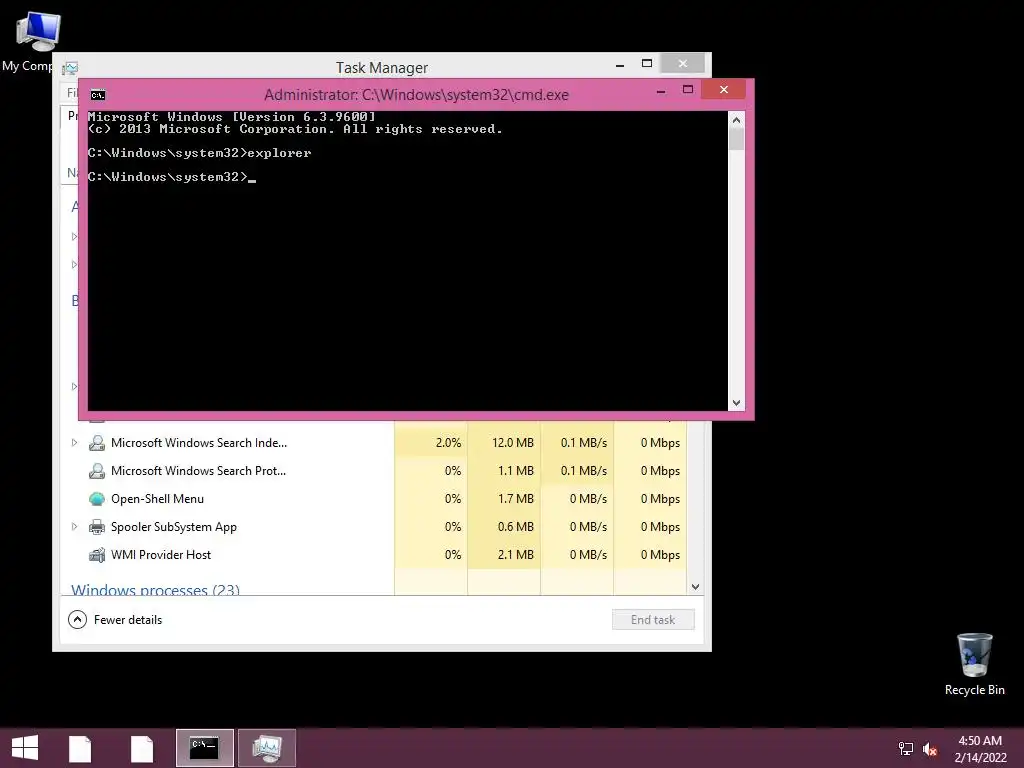Click the Microsoft Windows Search Protocol icon

coord(97,471)
